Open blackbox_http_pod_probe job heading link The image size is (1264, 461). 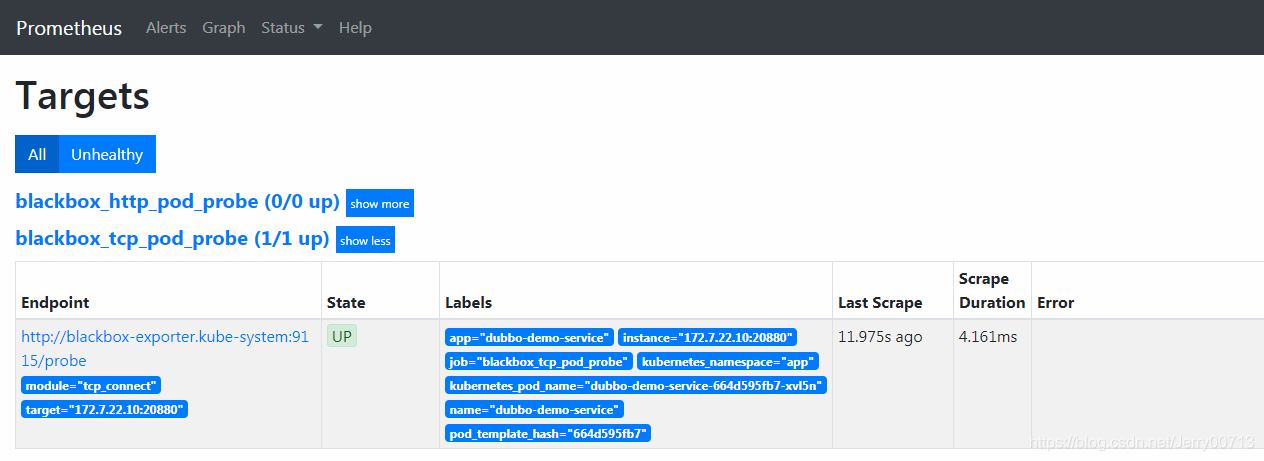(178, 202)
